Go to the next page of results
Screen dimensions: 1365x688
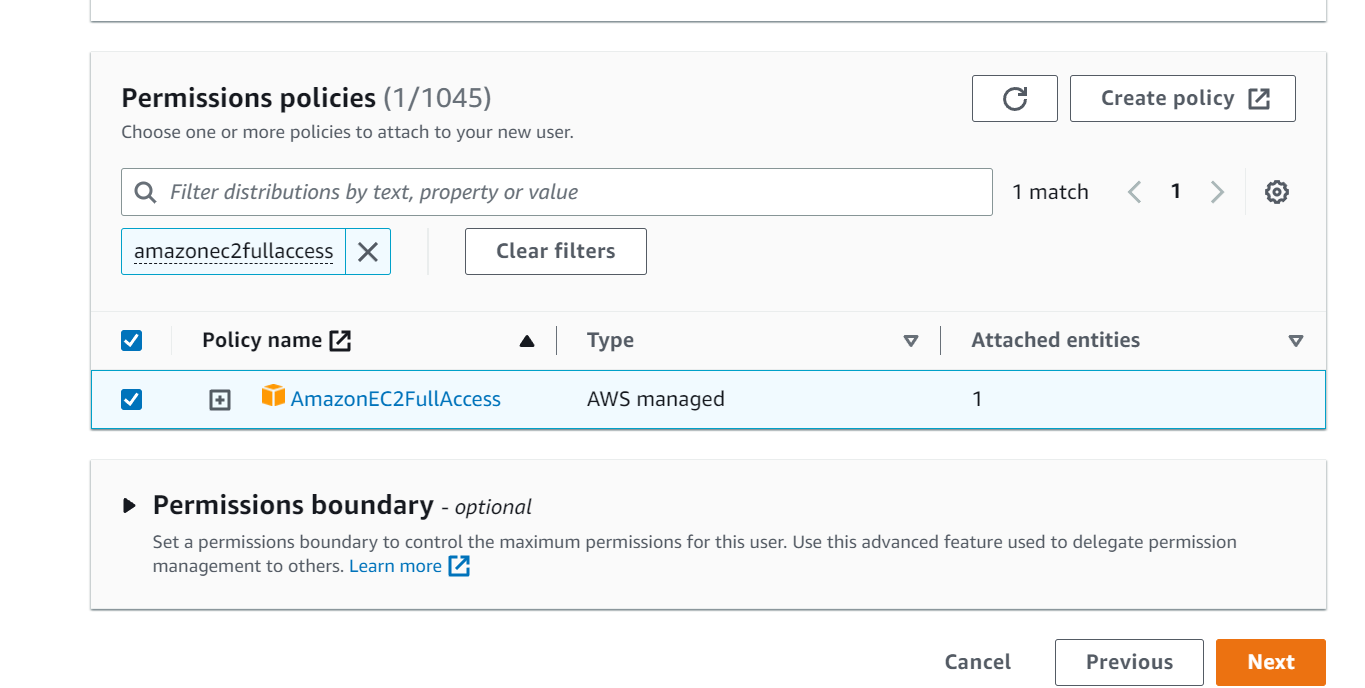1217,192
